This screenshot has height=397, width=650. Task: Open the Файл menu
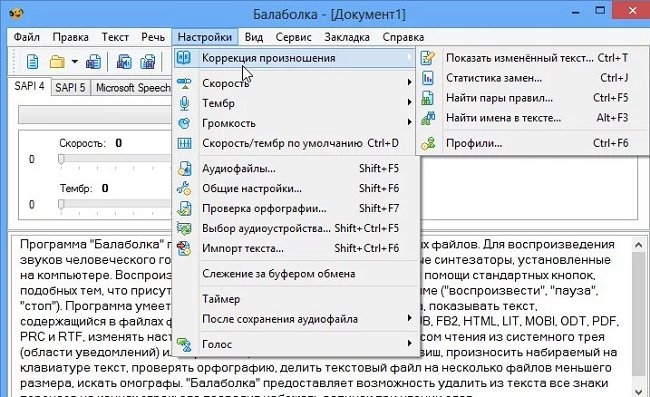pos(27,37)
